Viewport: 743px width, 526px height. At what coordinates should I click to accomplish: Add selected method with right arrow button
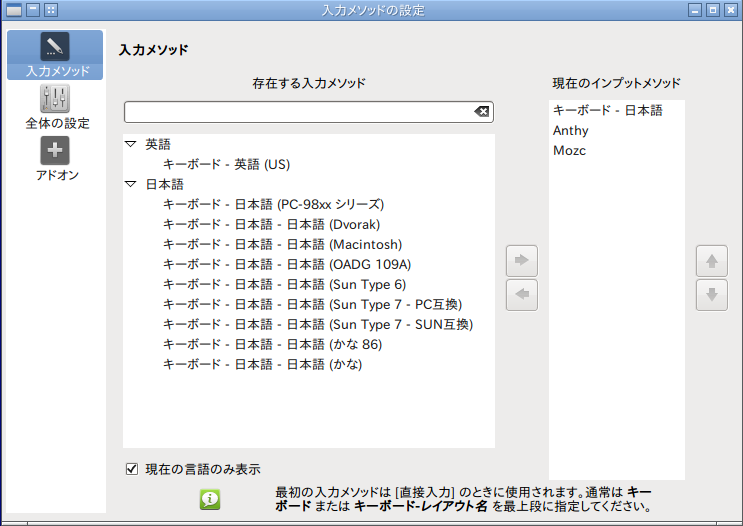522,261
